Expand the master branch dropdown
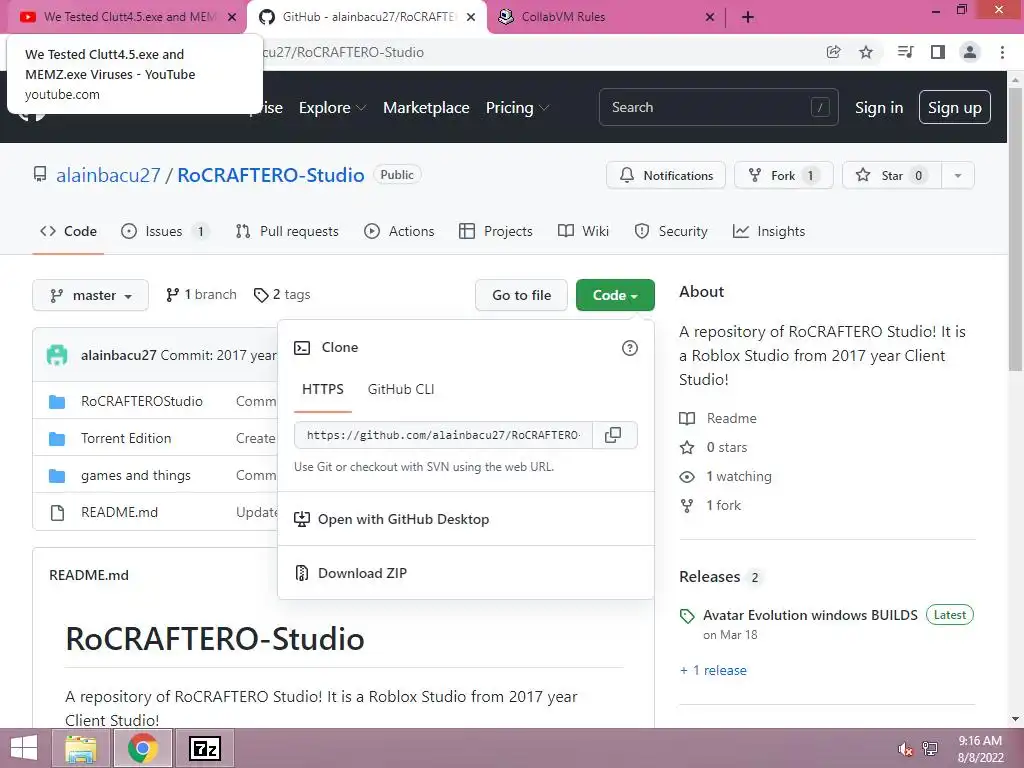Image resolution: width=1024 pixels, height=768 pixels. [x=90, y=295]
